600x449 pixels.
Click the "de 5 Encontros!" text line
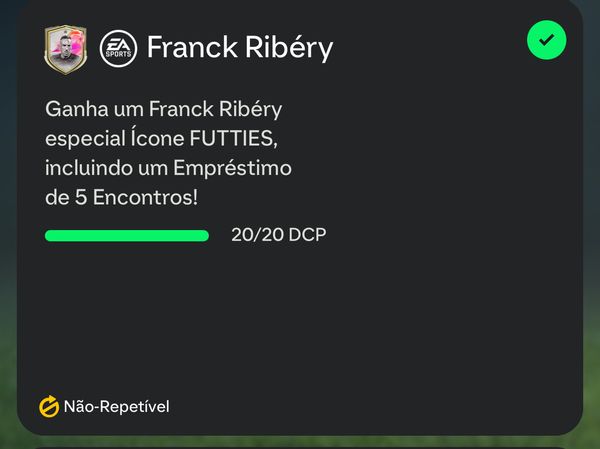122,198
